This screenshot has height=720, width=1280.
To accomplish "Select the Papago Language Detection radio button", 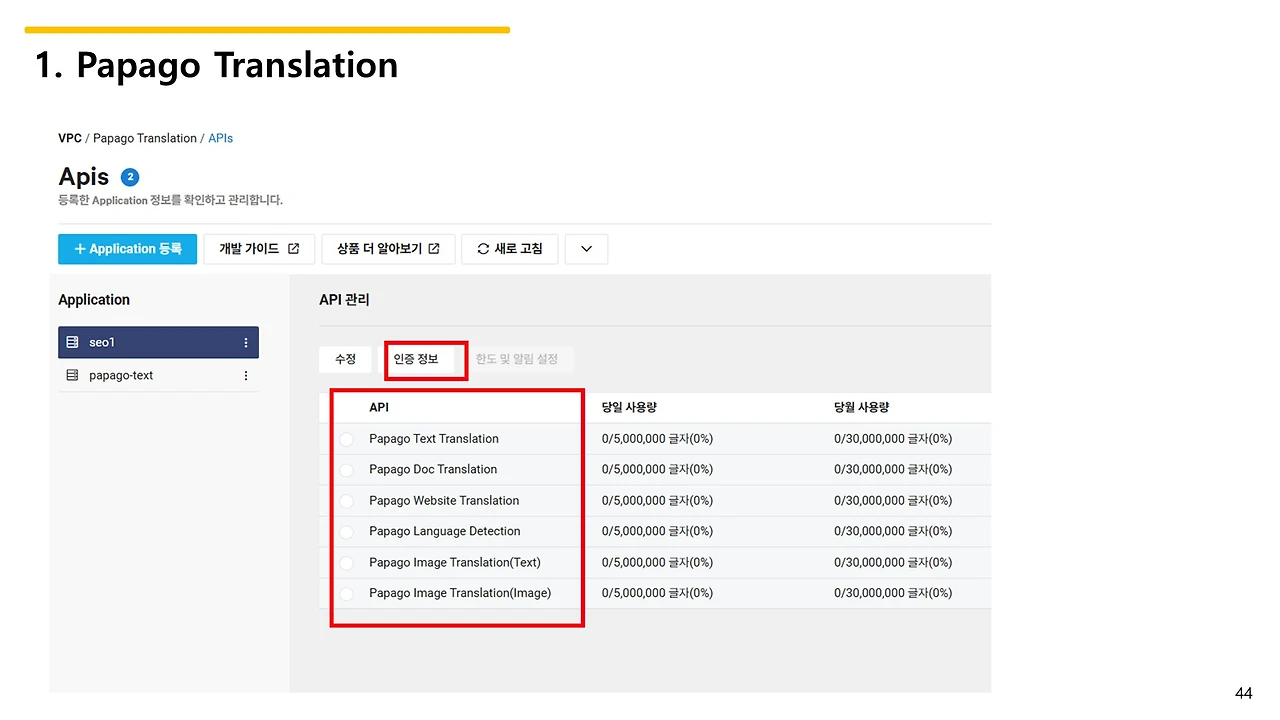I will (x=346, y=532).
